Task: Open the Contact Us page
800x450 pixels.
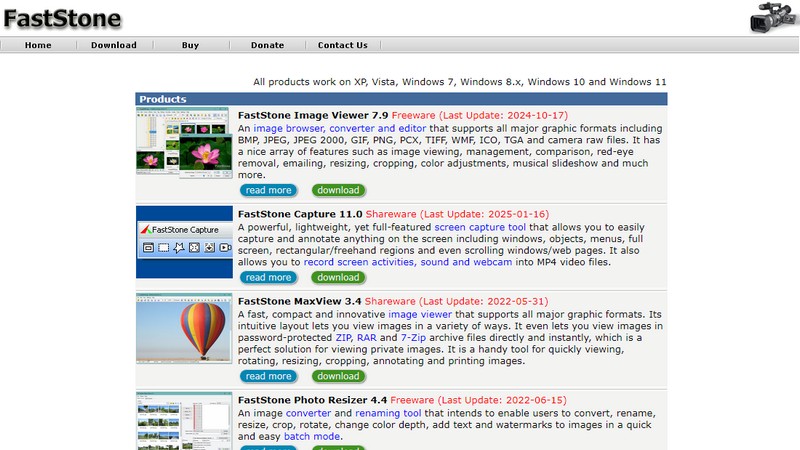Action: [x=343, y=45]
